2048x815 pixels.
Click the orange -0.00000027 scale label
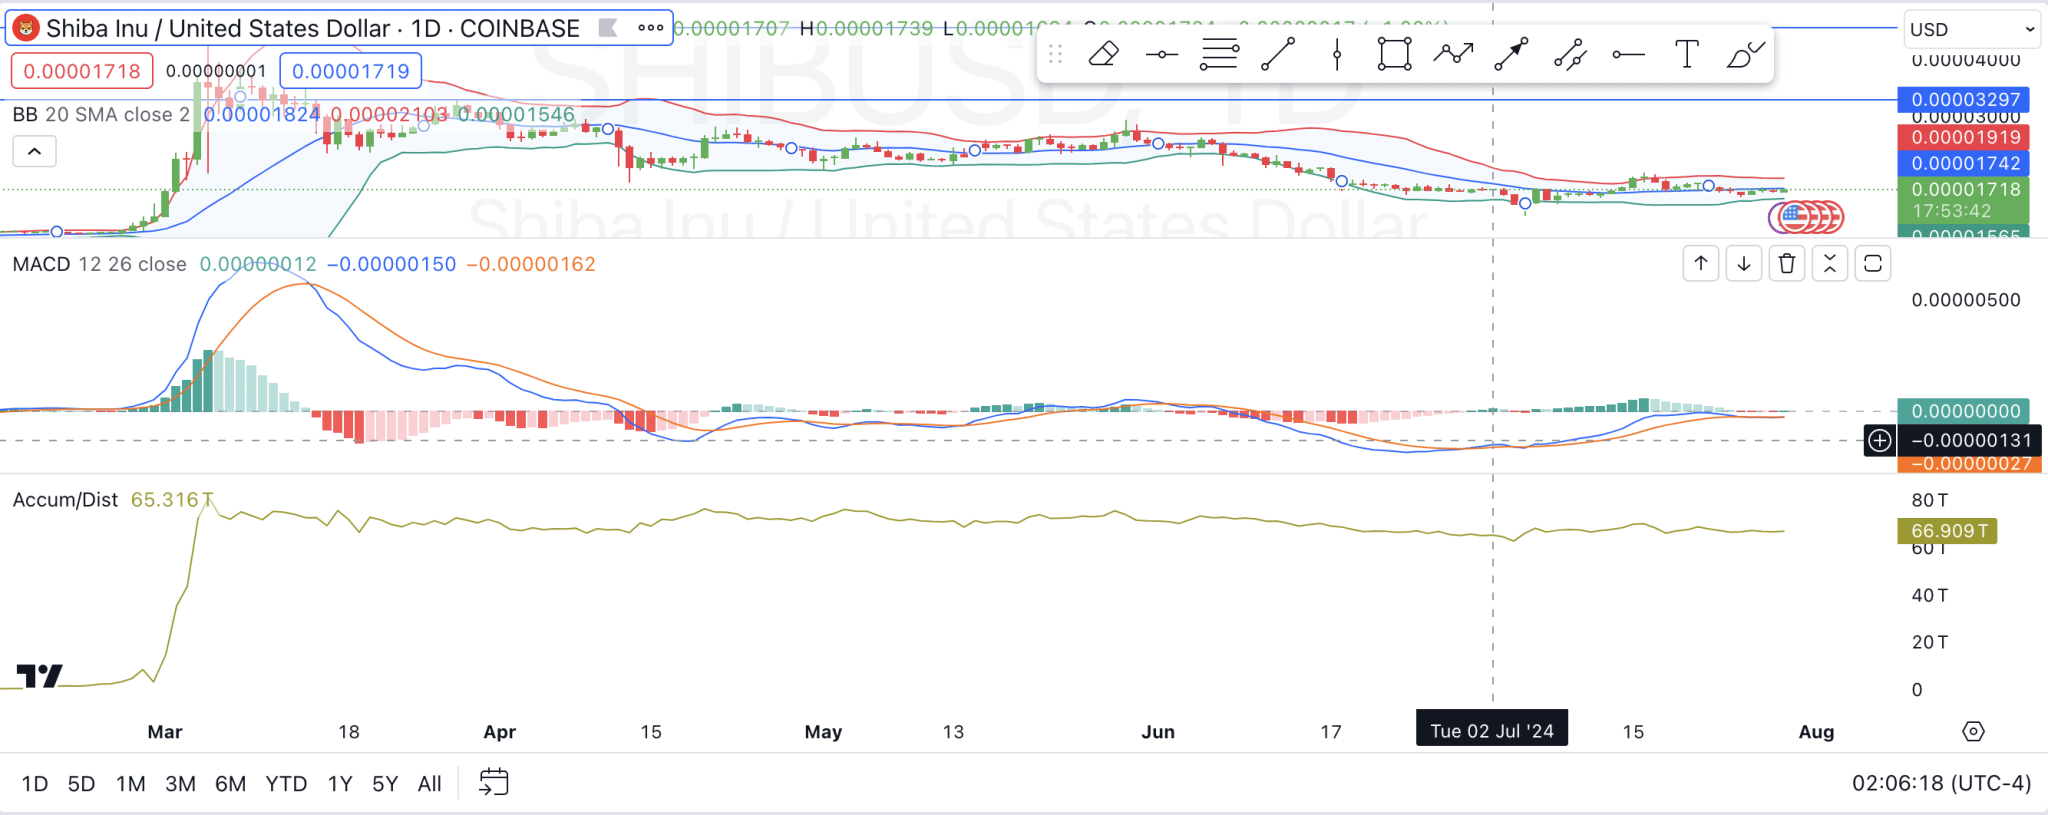pos(1970,464)
